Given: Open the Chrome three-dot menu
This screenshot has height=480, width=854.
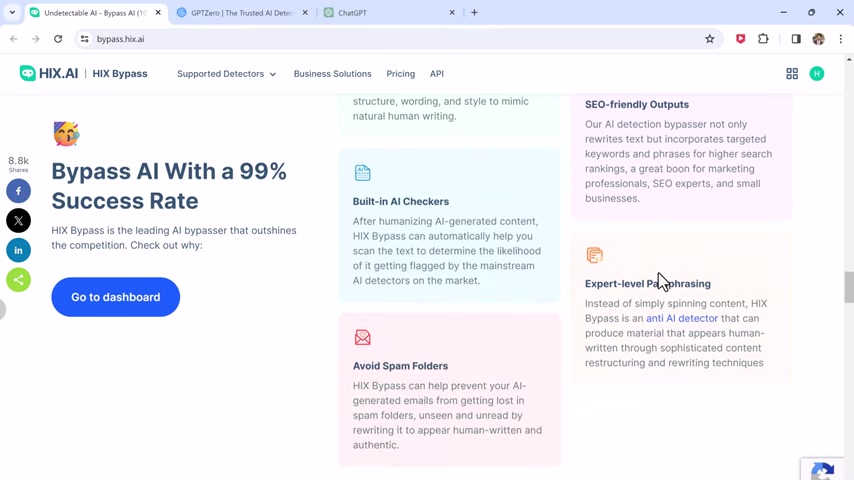Looking at the screenshot, I should point(840,39).
